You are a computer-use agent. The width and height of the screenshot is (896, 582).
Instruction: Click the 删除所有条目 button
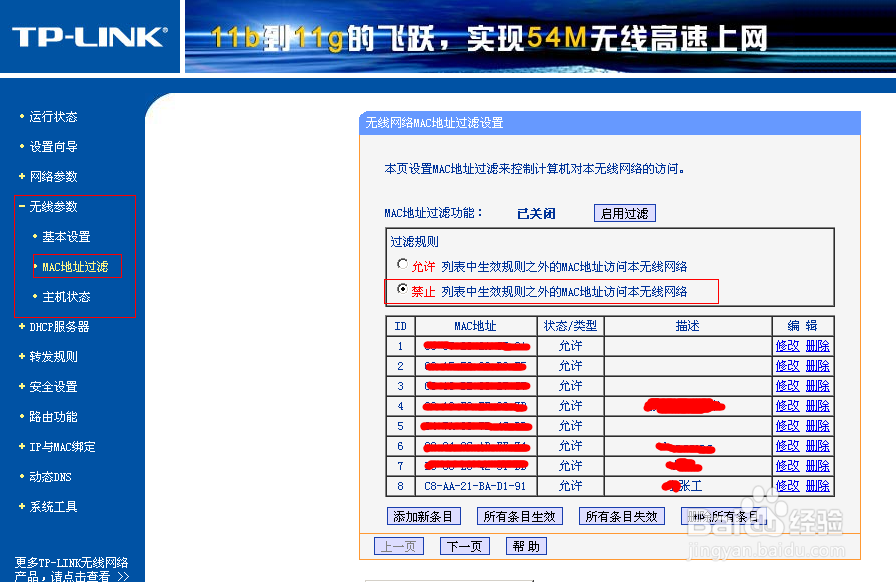[723, 516]
